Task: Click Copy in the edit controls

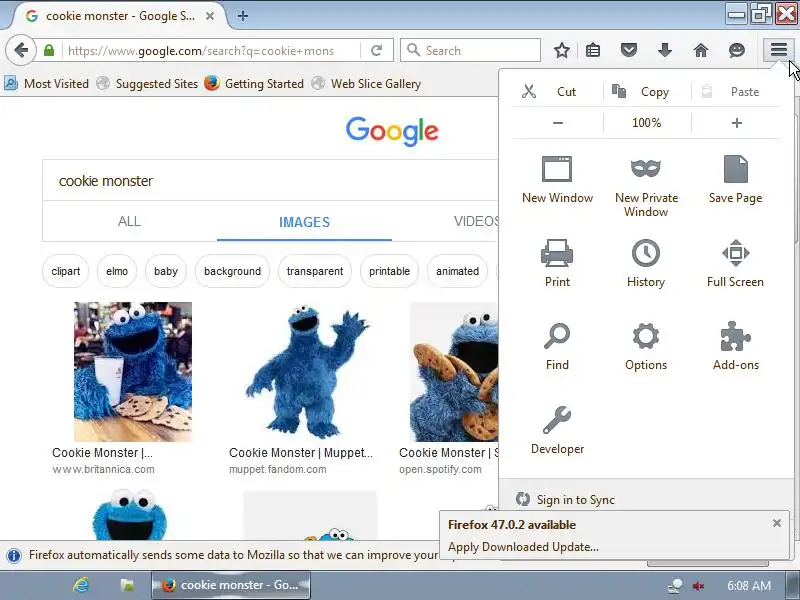Action: [647, 92]
